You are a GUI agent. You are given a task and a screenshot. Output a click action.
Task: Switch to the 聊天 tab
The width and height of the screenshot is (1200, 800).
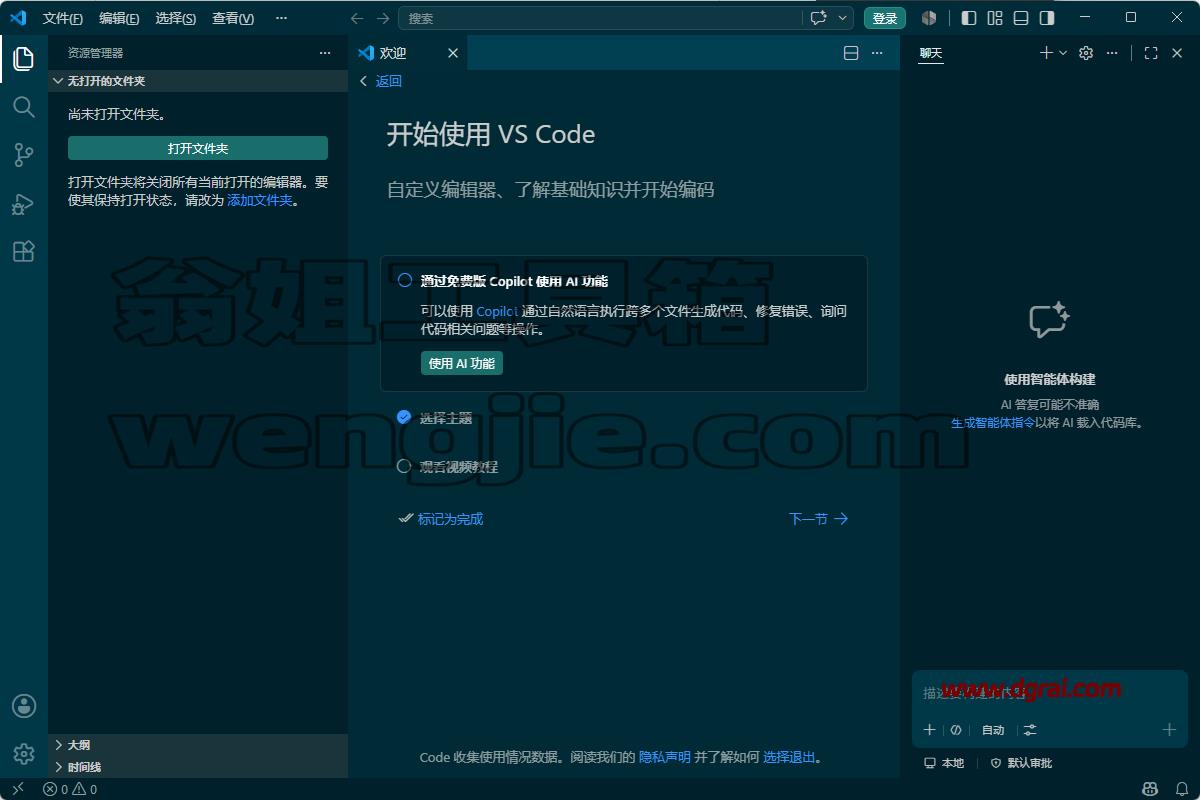coord(931,53)
